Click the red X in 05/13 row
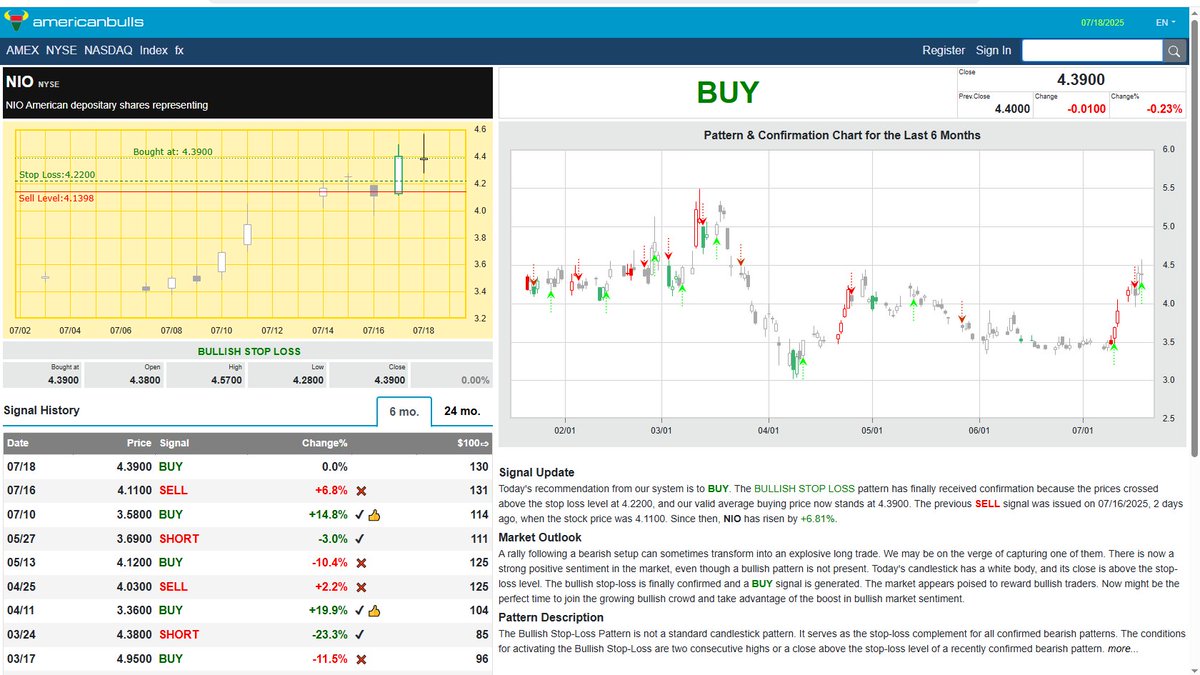 tap(361, 563)
